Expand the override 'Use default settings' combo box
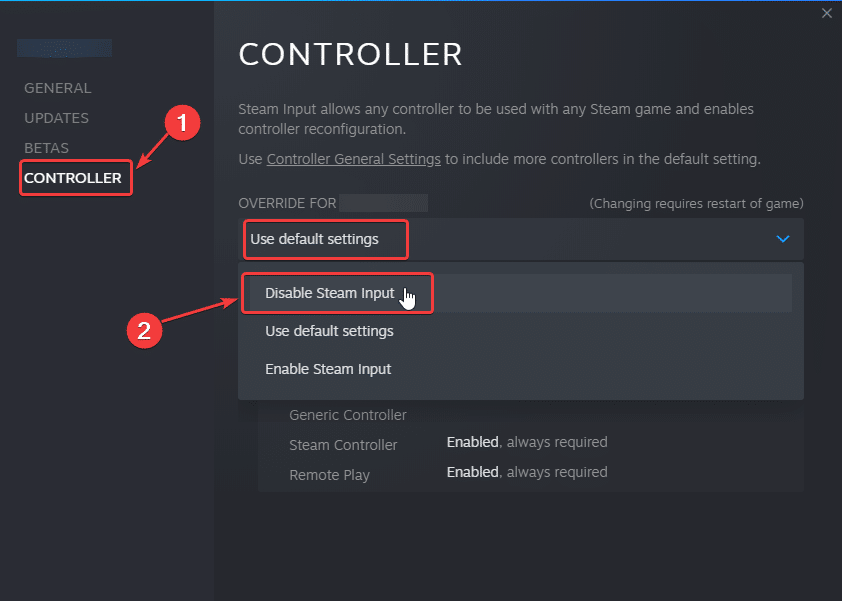 click(520, 239)
